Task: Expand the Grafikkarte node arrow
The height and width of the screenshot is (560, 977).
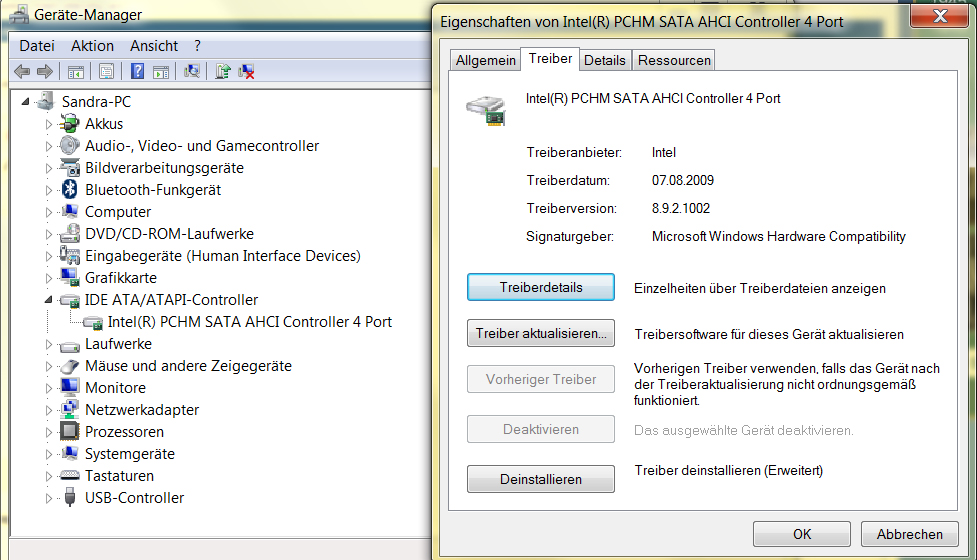Action: 49,278
